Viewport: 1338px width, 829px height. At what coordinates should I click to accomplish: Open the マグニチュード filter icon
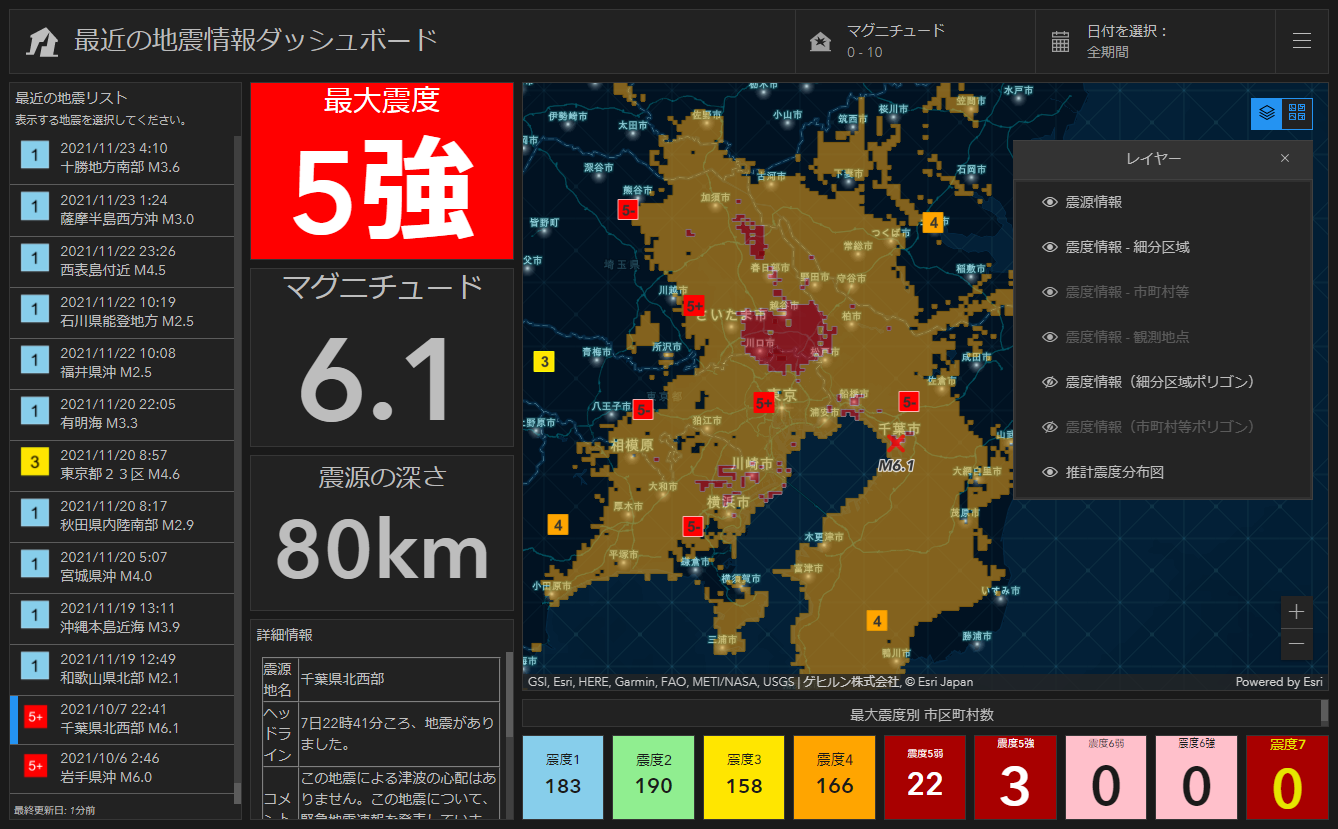820,42
